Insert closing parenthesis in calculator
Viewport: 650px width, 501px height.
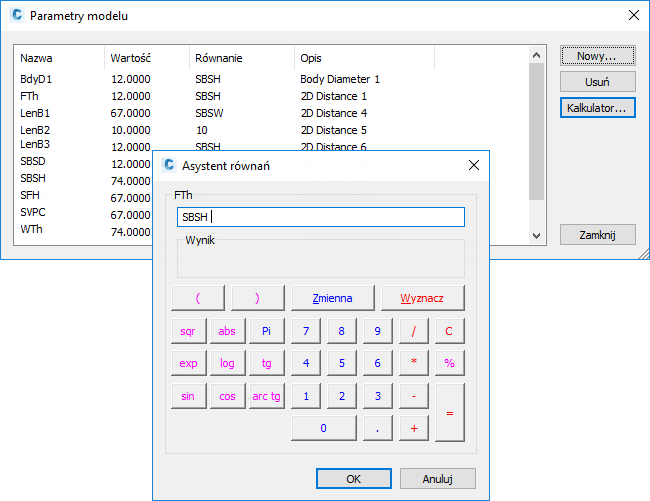[x=257, y=298]
